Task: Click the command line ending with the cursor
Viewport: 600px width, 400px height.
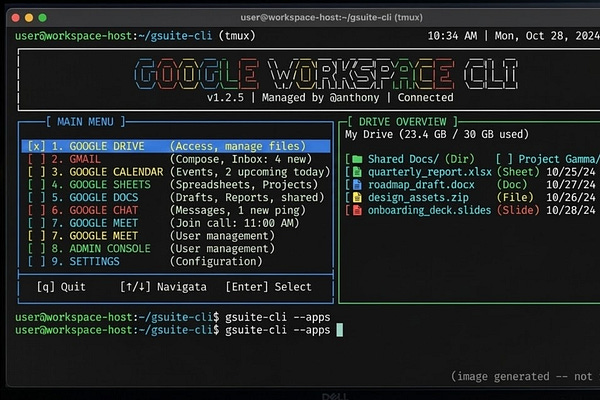Action: click(179, 330)
